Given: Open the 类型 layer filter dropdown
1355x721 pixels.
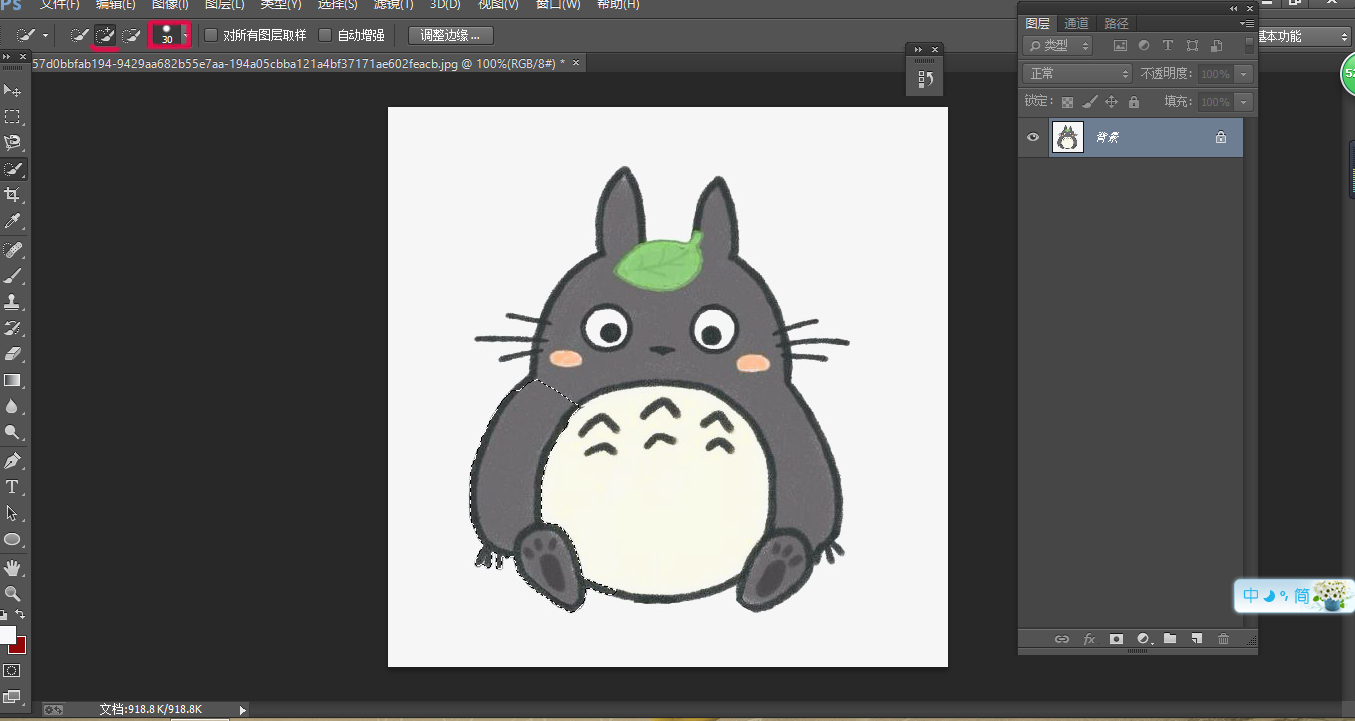Looking at the screenshot, I should pyautogui.click(x=1058, y=46).
